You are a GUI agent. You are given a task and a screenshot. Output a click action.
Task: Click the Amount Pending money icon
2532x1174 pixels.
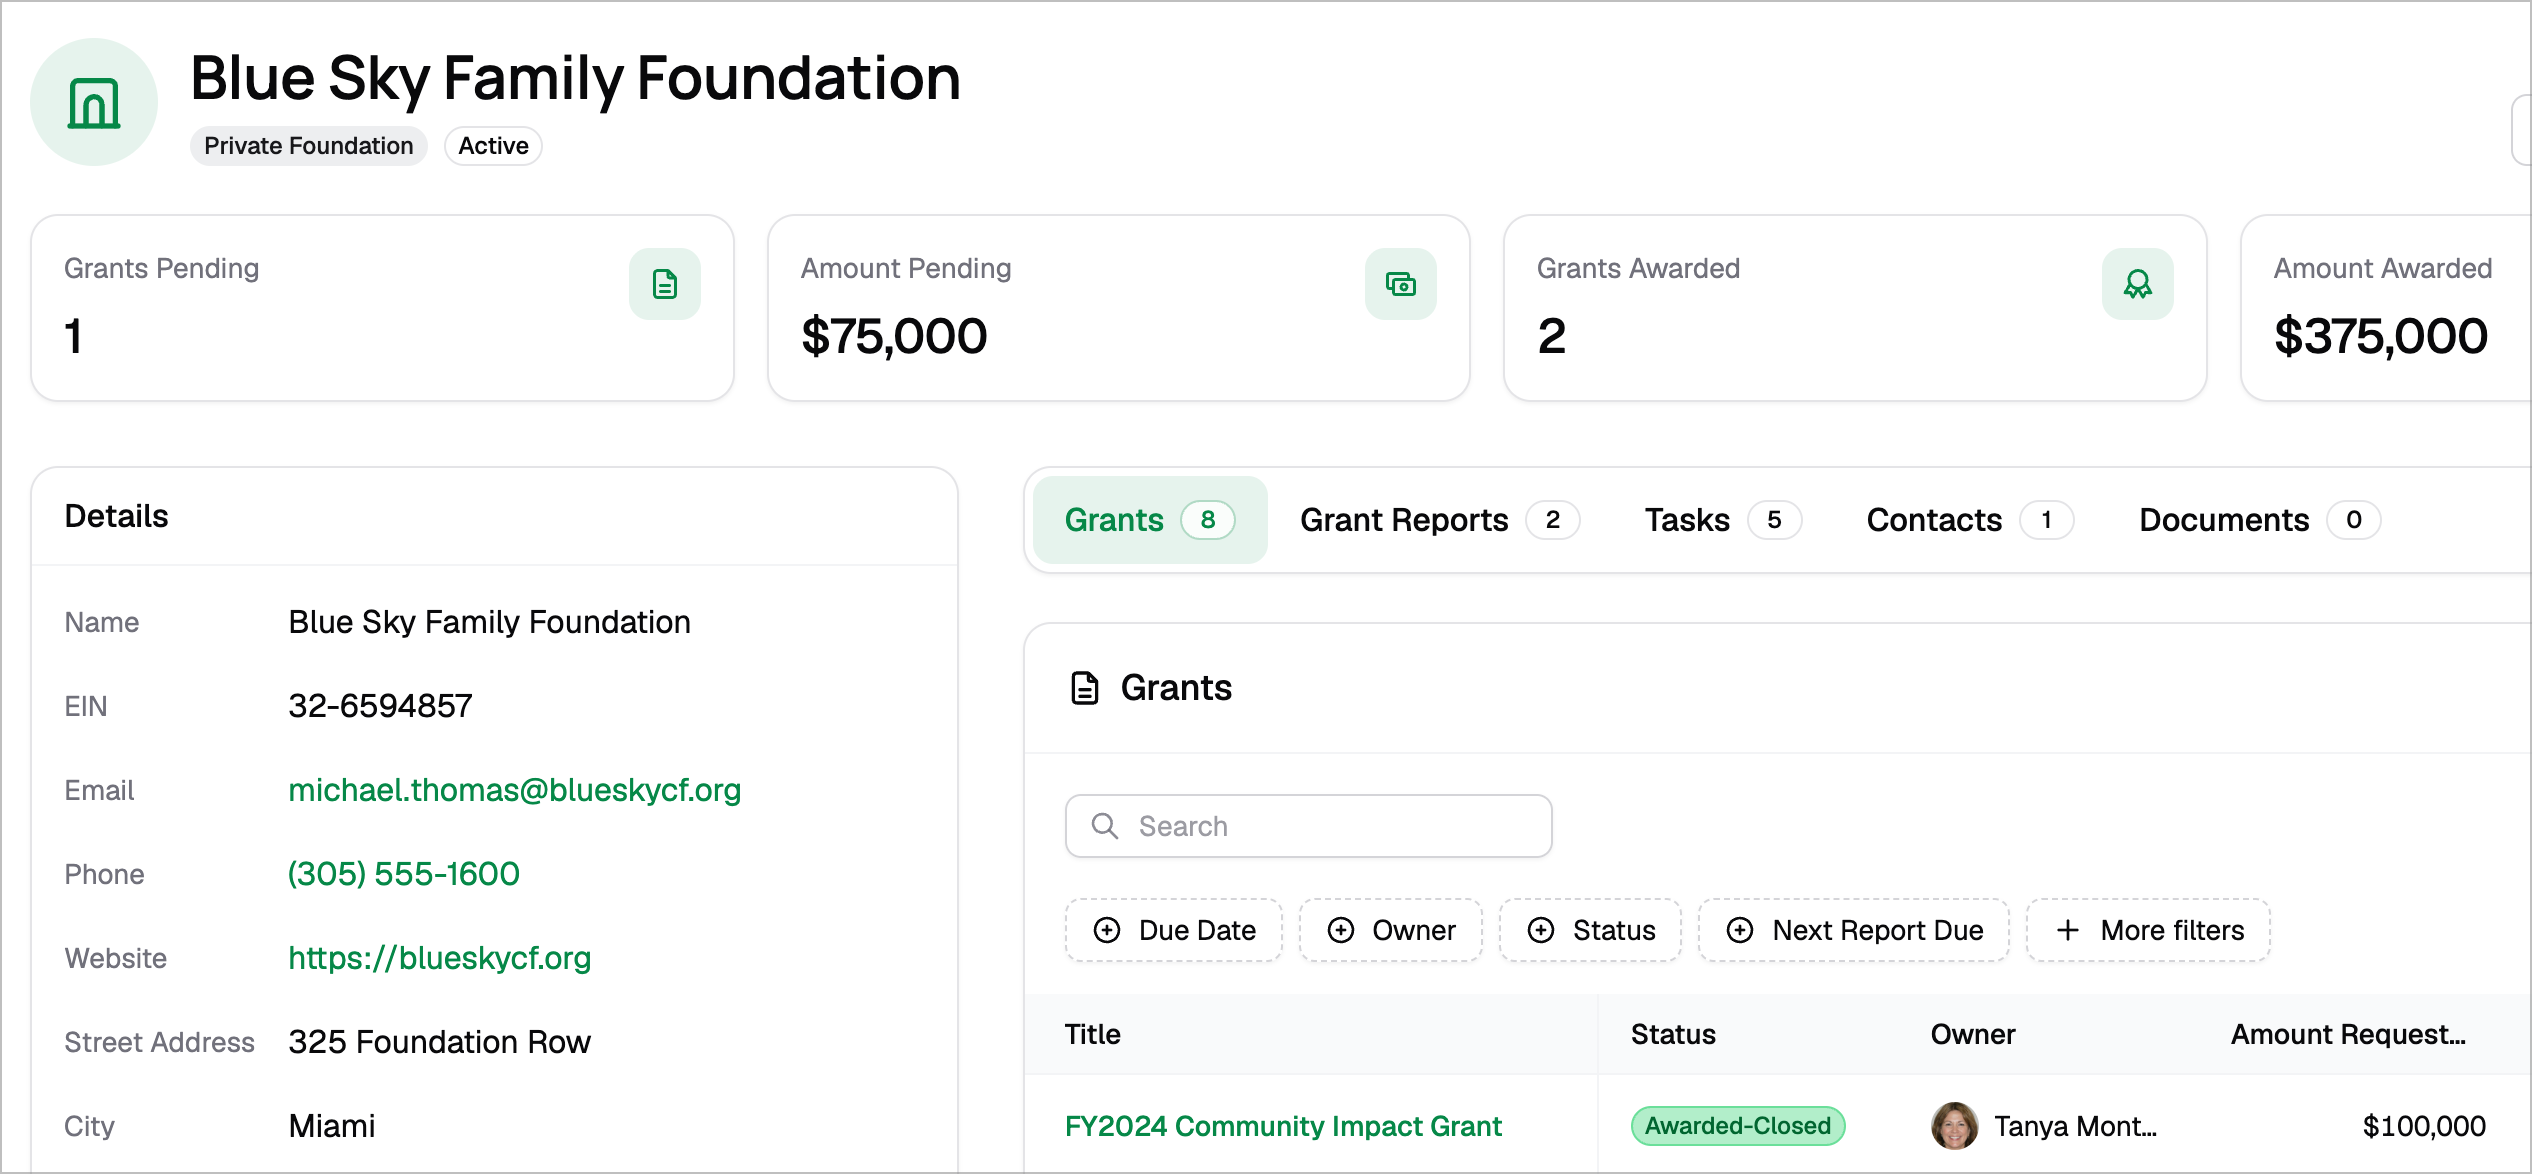click(x=1401, y=284)
